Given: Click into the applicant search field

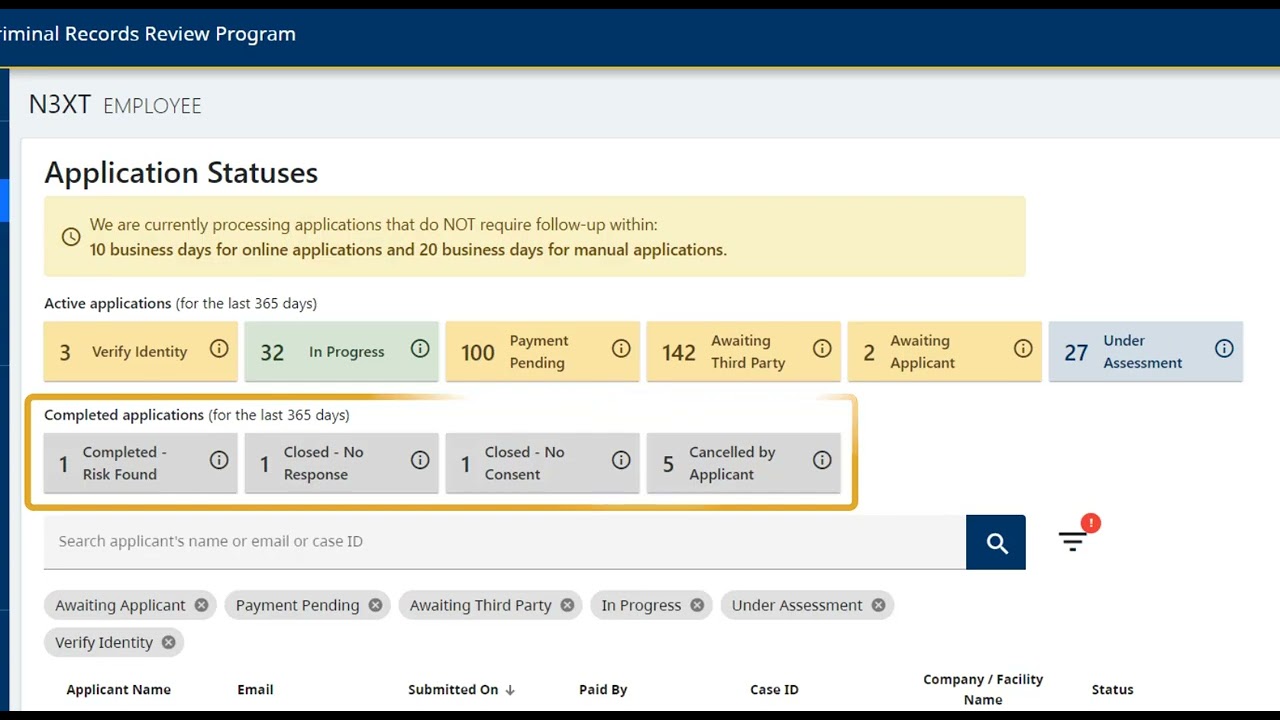Looking at the screenshot, I should click(x=500, y=541).
